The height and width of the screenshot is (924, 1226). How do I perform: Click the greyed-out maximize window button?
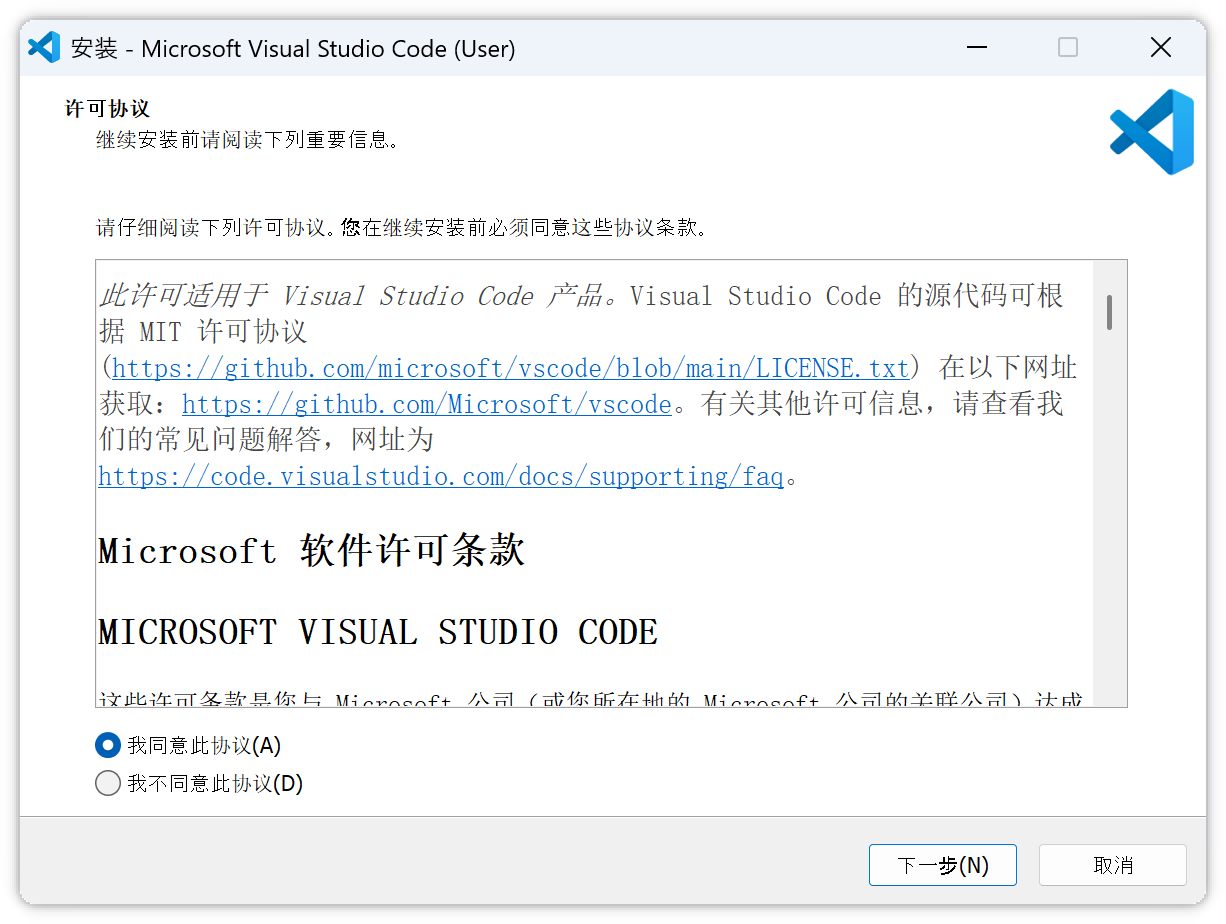(1068, 48)
